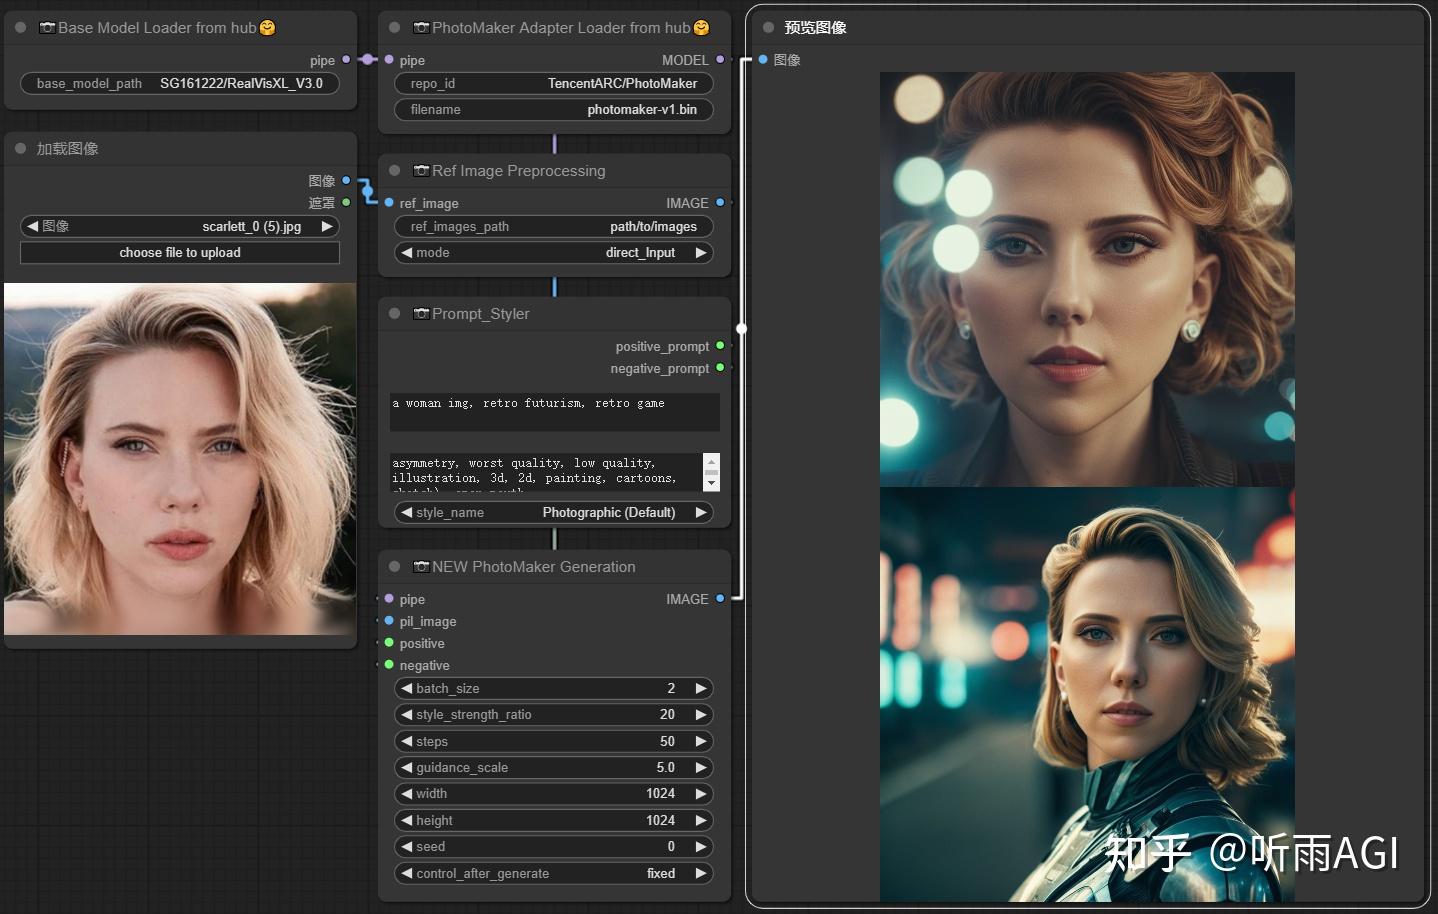Click the negative_prompt output connector
Image resolution: width=1438 pixels, height=914 pixels.
point(720,368)
